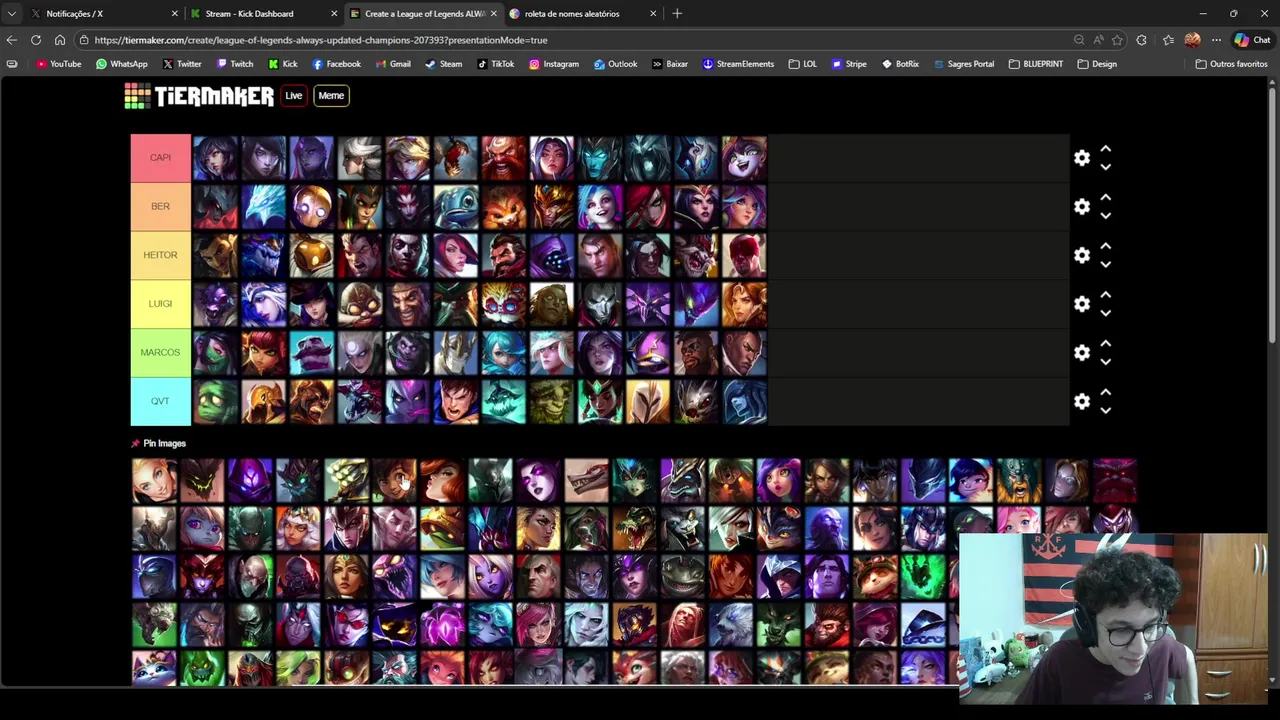Expand the LOL bookmarks folder
This screenshot has width=1280, height=720.
tap(803, 64)
